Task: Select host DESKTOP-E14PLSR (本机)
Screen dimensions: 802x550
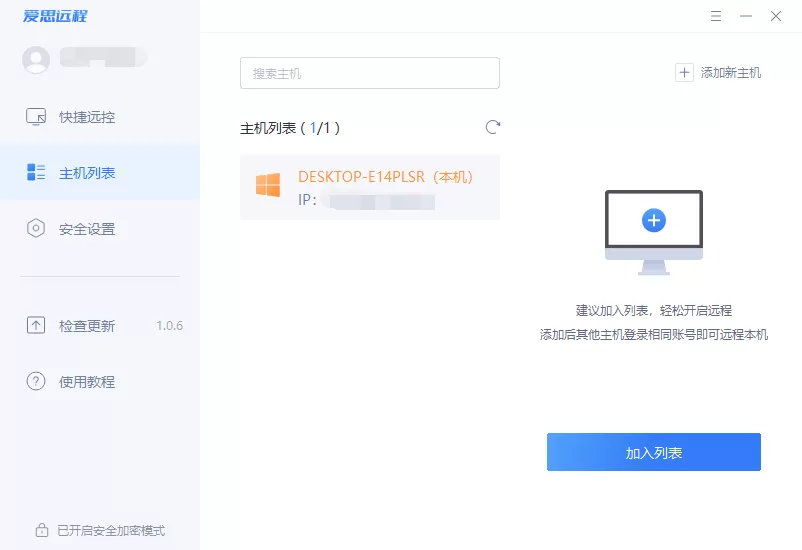Action: click(x=370, y=187)
